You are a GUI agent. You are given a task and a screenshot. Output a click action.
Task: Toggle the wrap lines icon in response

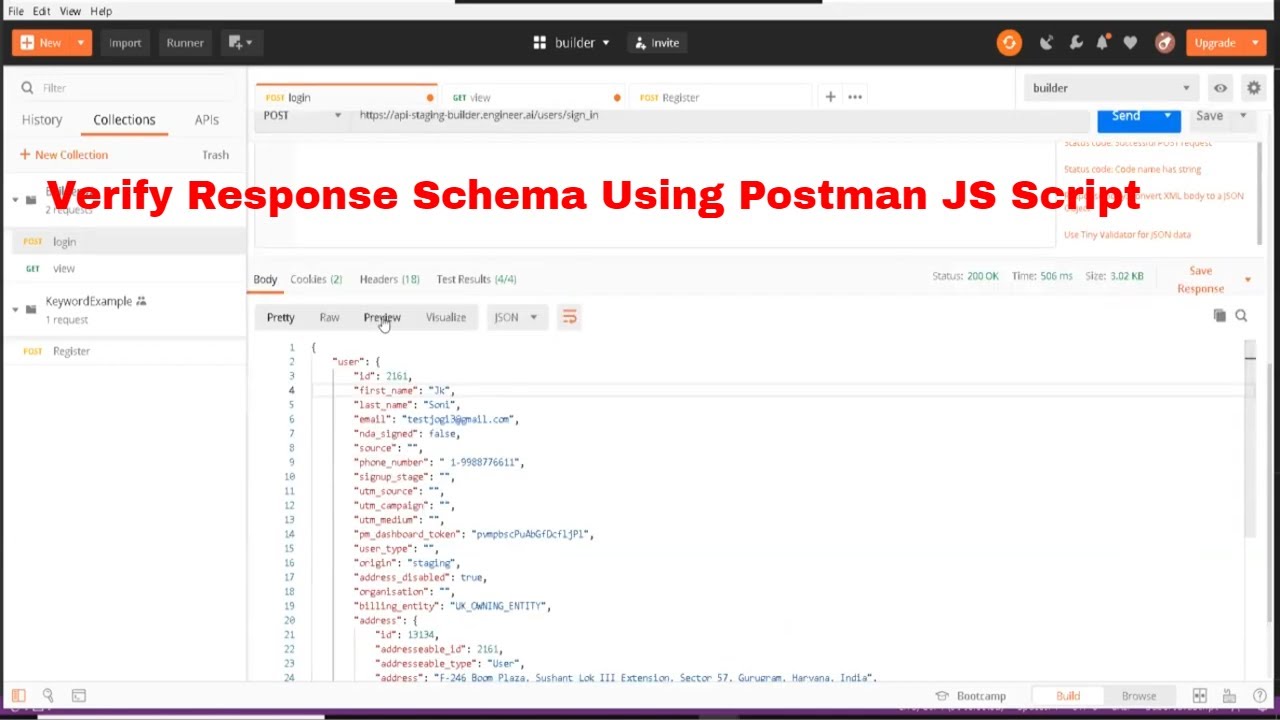[x=569, y=317]
